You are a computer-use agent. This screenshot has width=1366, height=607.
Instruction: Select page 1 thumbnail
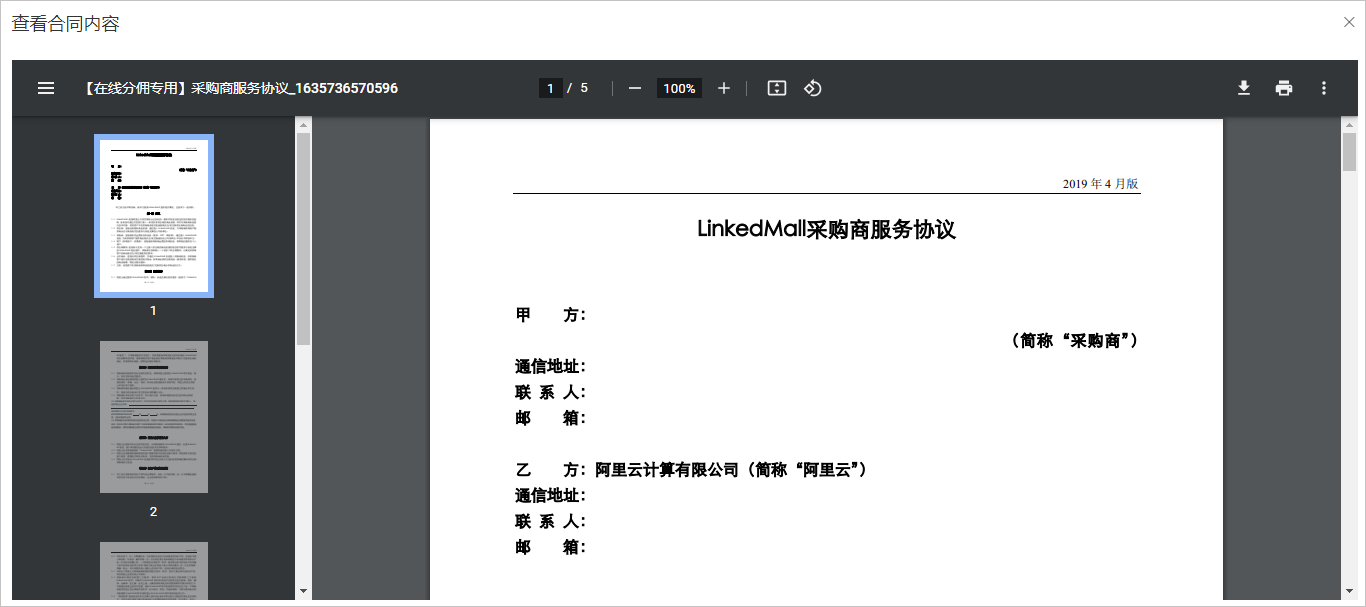coord(154,216)
